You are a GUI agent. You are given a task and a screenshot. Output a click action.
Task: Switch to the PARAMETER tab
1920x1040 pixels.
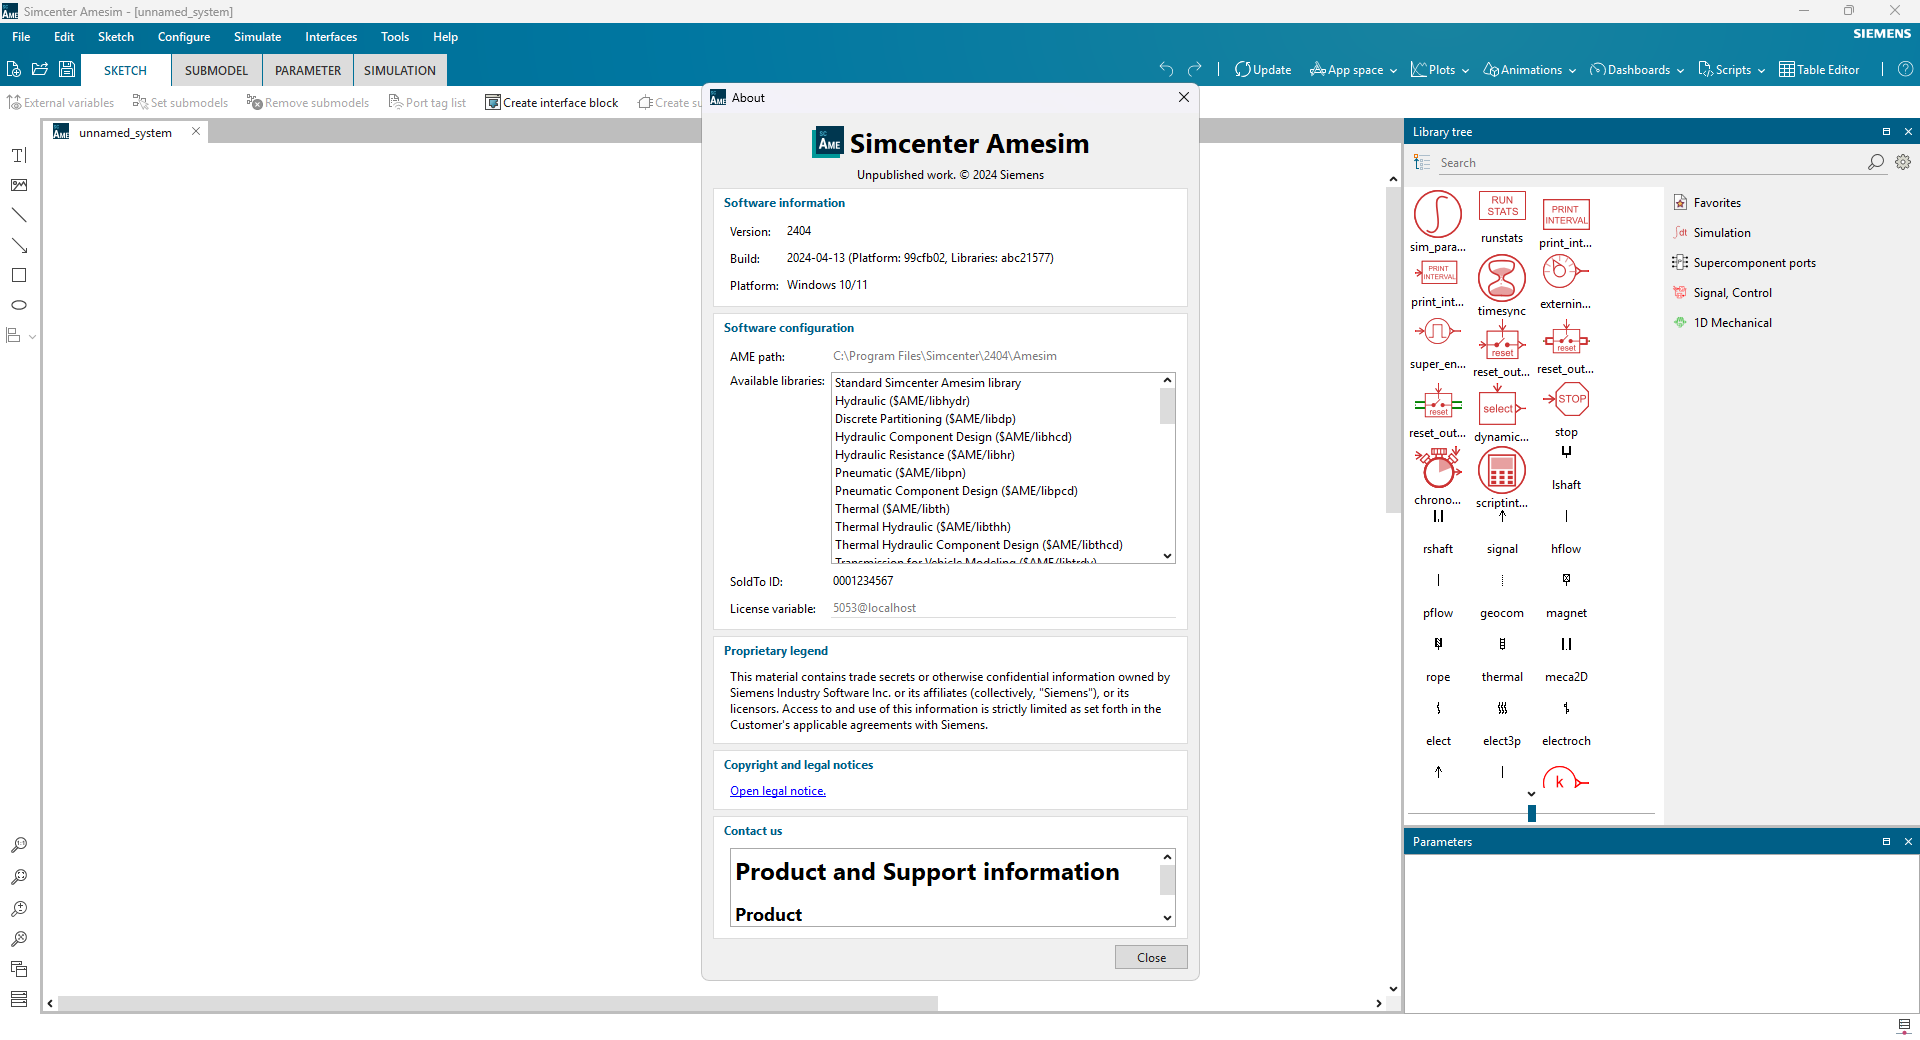(308, 70)
